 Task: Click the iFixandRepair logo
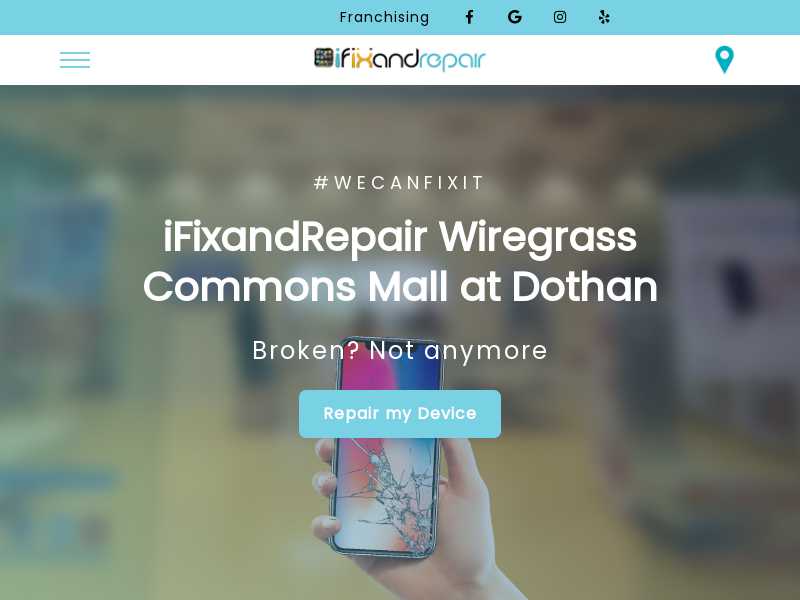coord(399,60)
